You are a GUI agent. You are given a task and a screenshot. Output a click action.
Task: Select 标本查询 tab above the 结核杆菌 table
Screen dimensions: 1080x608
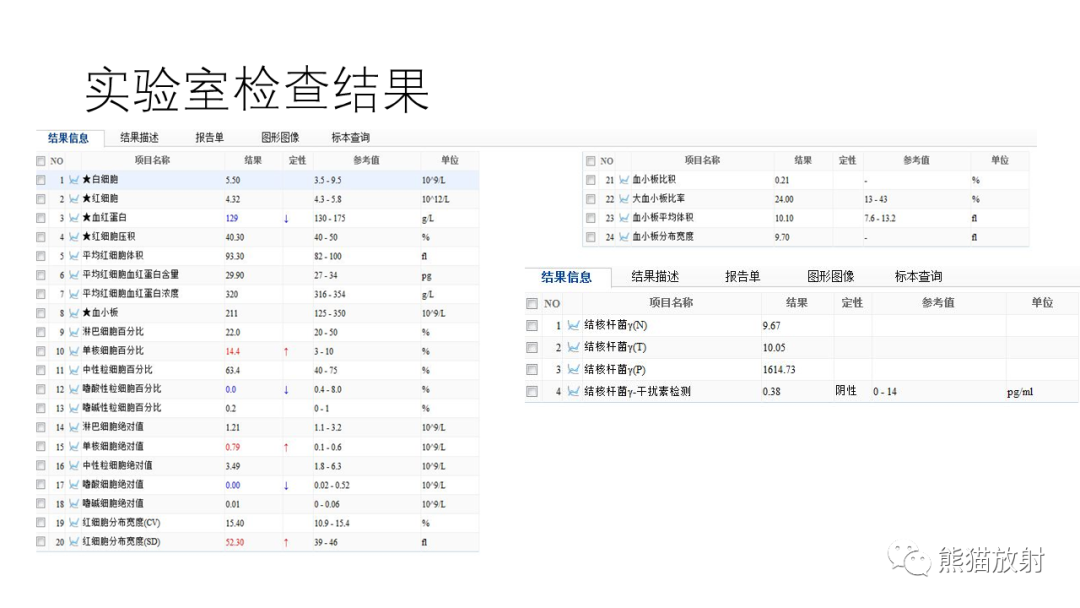pyautogui.click(x=918, y=277)
